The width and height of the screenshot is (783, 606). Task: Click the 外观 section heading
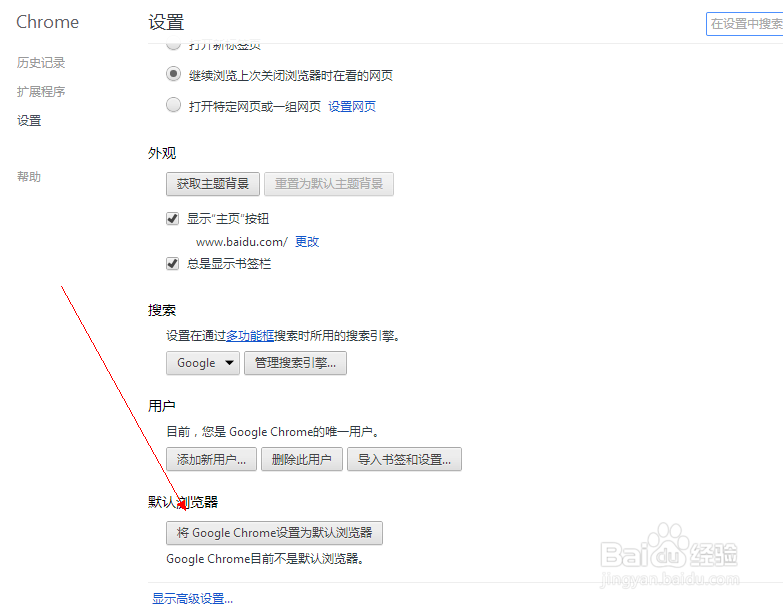coord(162,153)
